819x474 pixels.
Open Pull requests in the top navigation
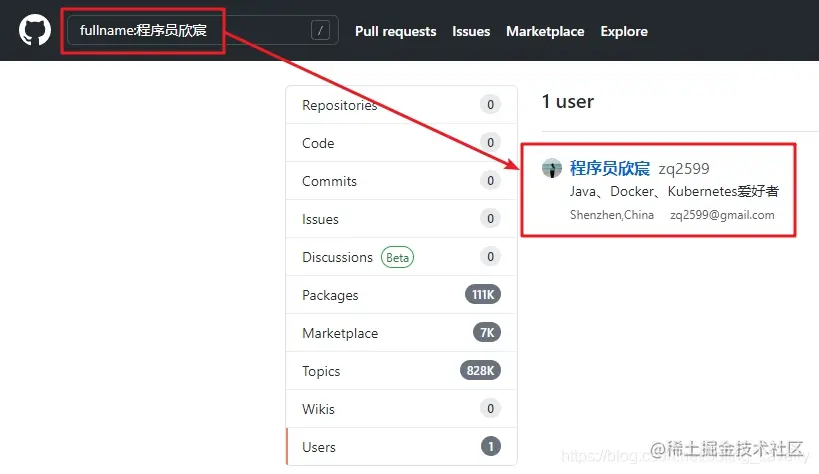[395, 31]
